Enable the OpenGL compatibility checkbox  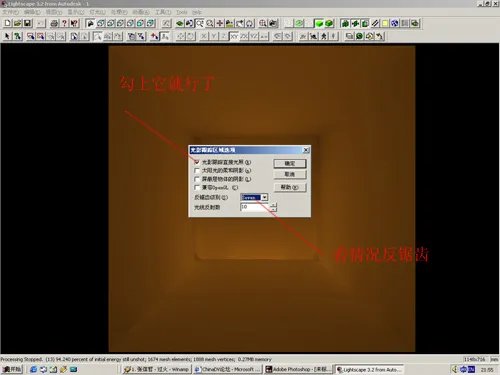197,187
